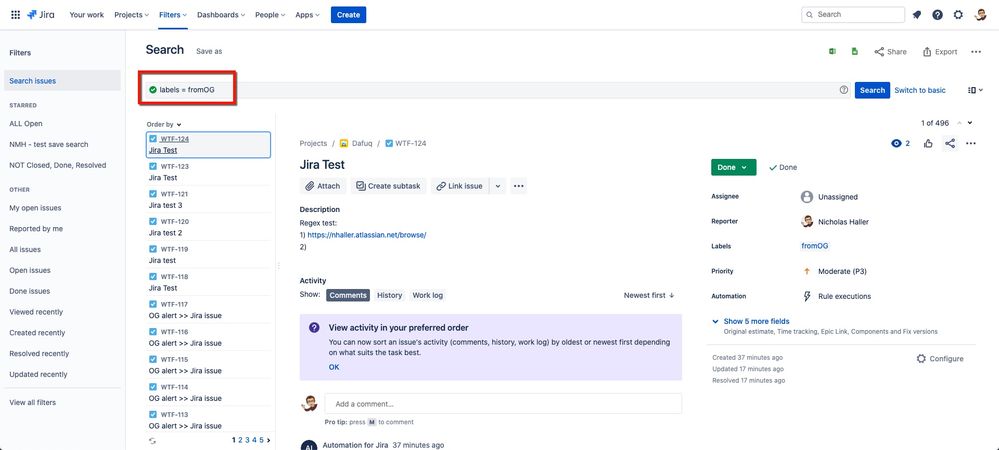Select issue WTF-117 in the list

tap(209, 310)
